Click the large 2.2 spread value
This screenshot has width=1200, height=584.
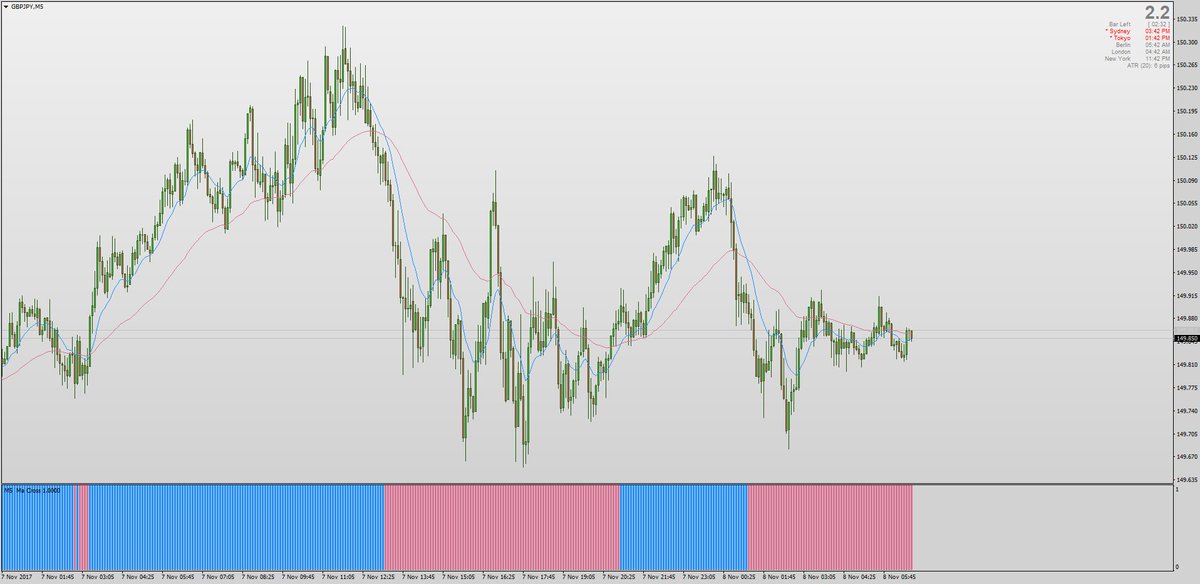coord(1158,13)
